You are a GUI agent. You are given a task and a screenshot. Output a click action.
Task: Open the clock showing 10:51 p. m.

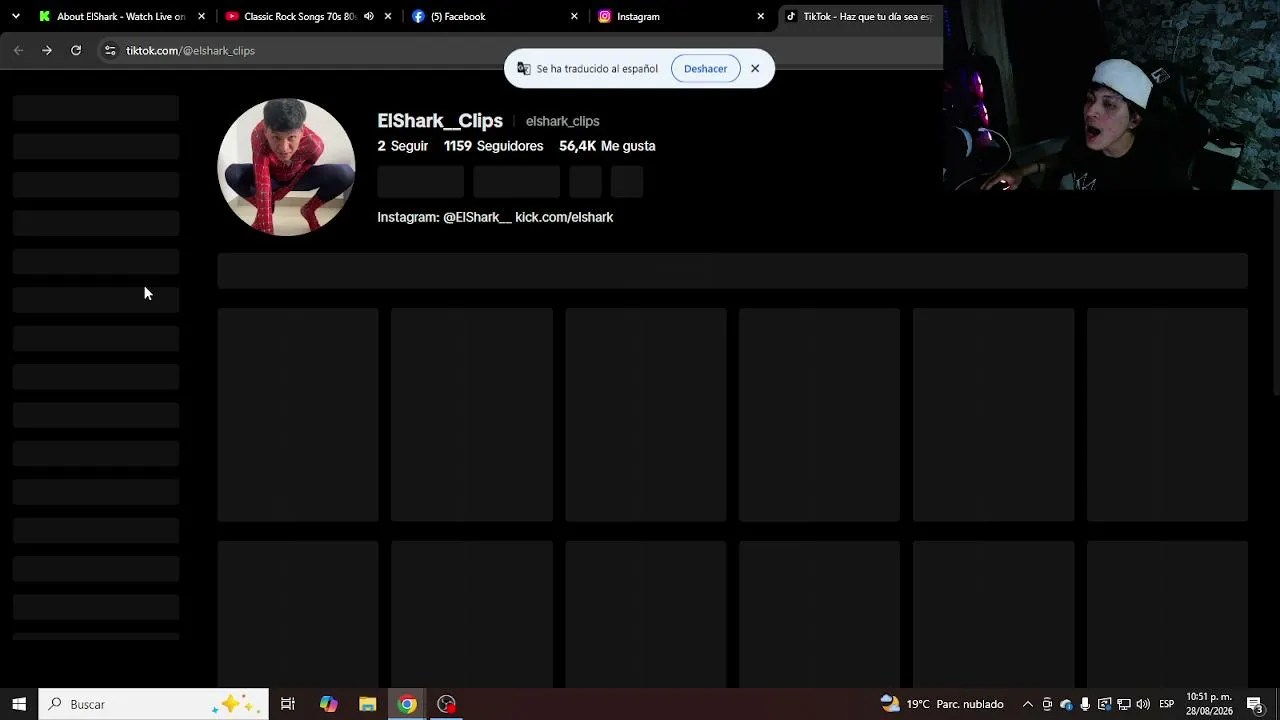1209,704
